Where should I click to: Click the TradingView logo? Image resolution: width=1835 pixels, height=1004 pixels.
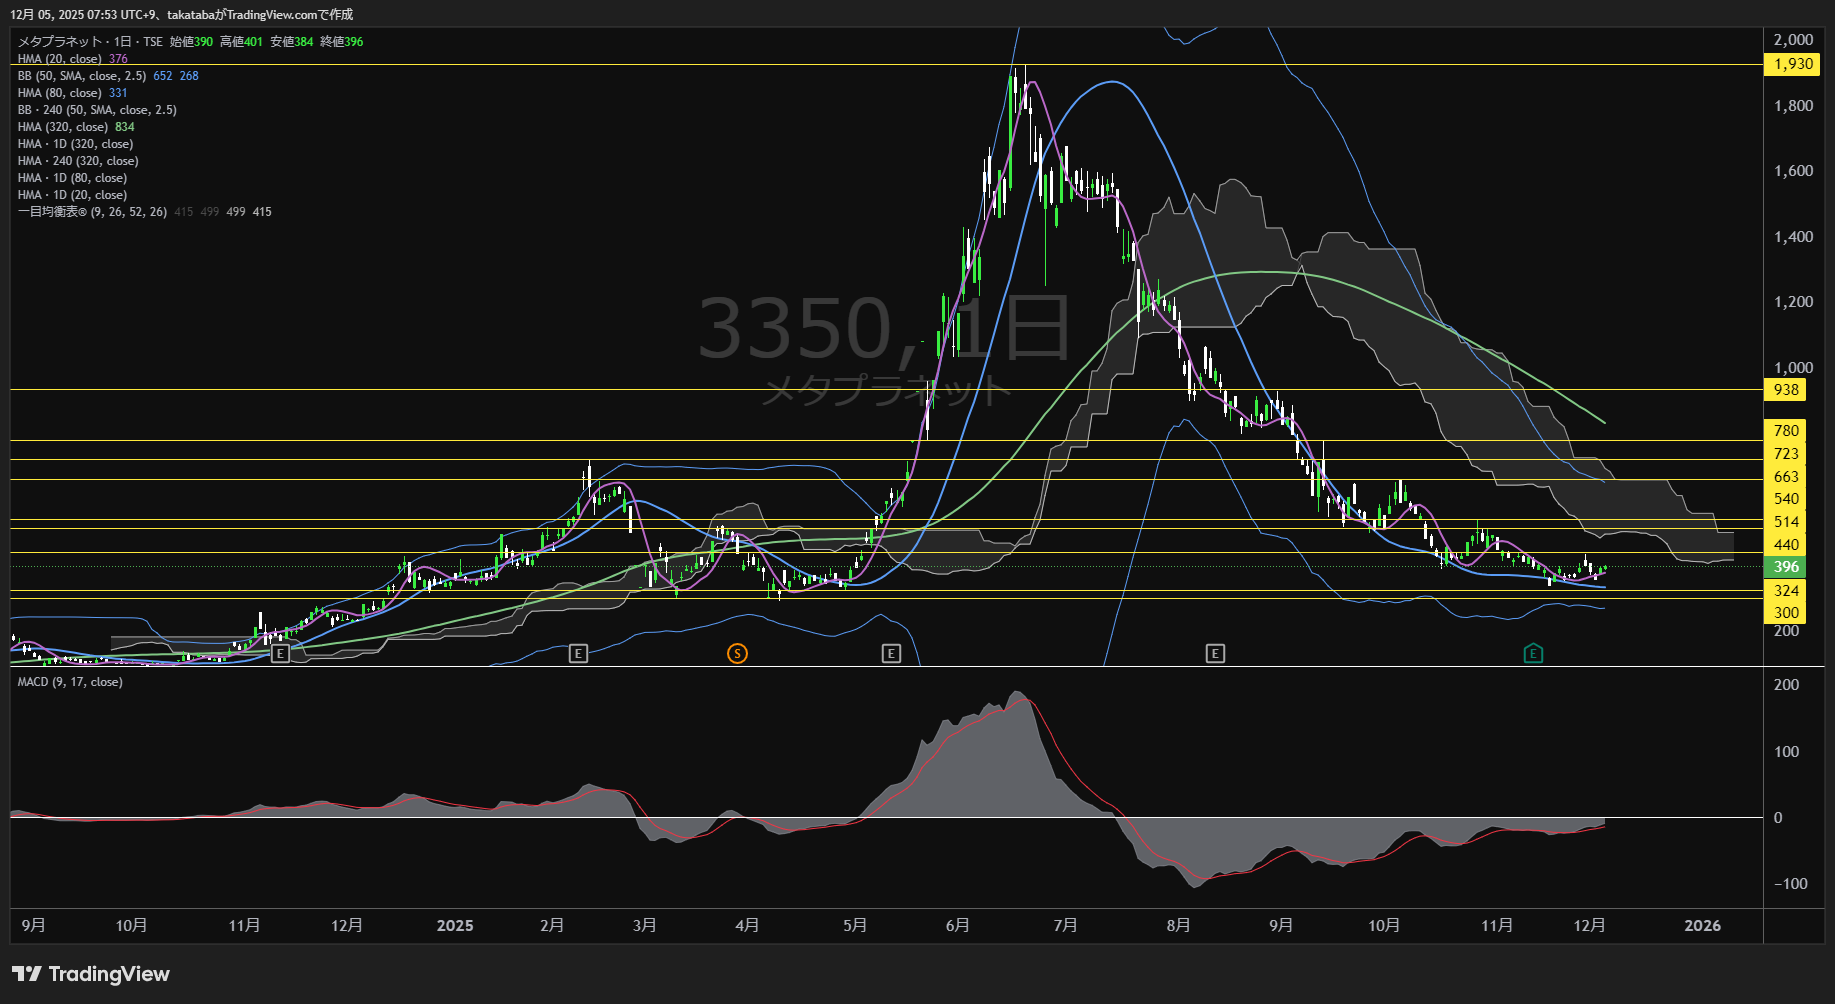tap(91, 974)
